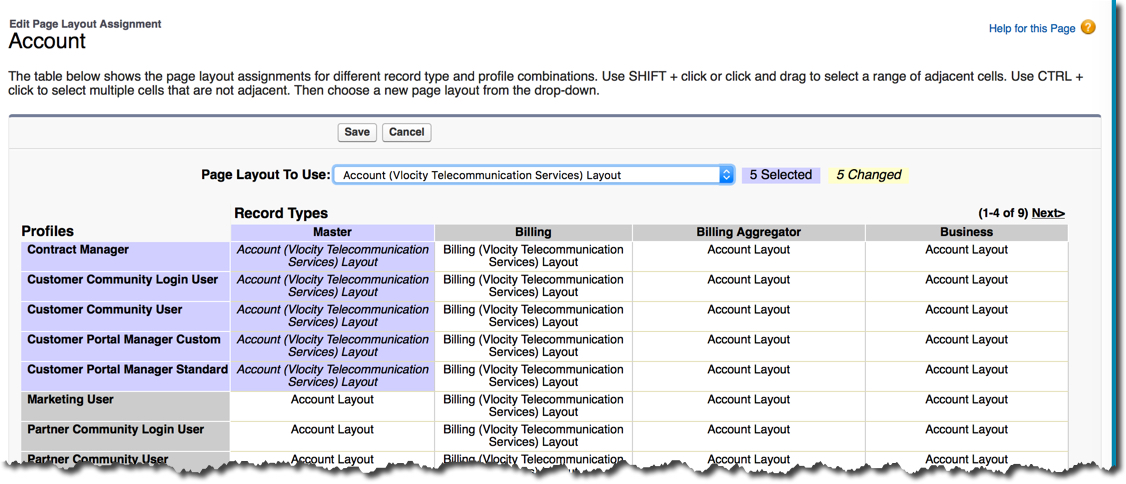Click the 5 Changed indicator
The image size is (1126, 484).
[x=868, y=174]
